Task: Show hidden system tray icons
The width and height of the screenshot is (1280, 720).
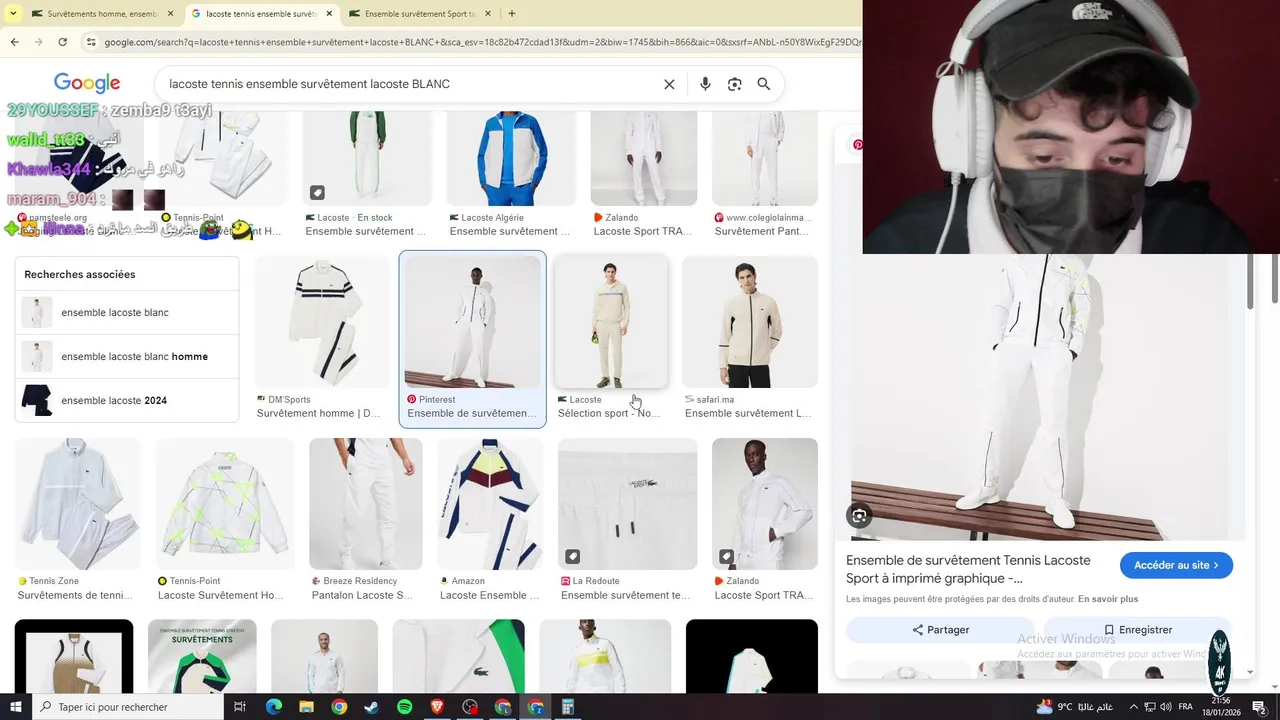Action: [1134, 707]
